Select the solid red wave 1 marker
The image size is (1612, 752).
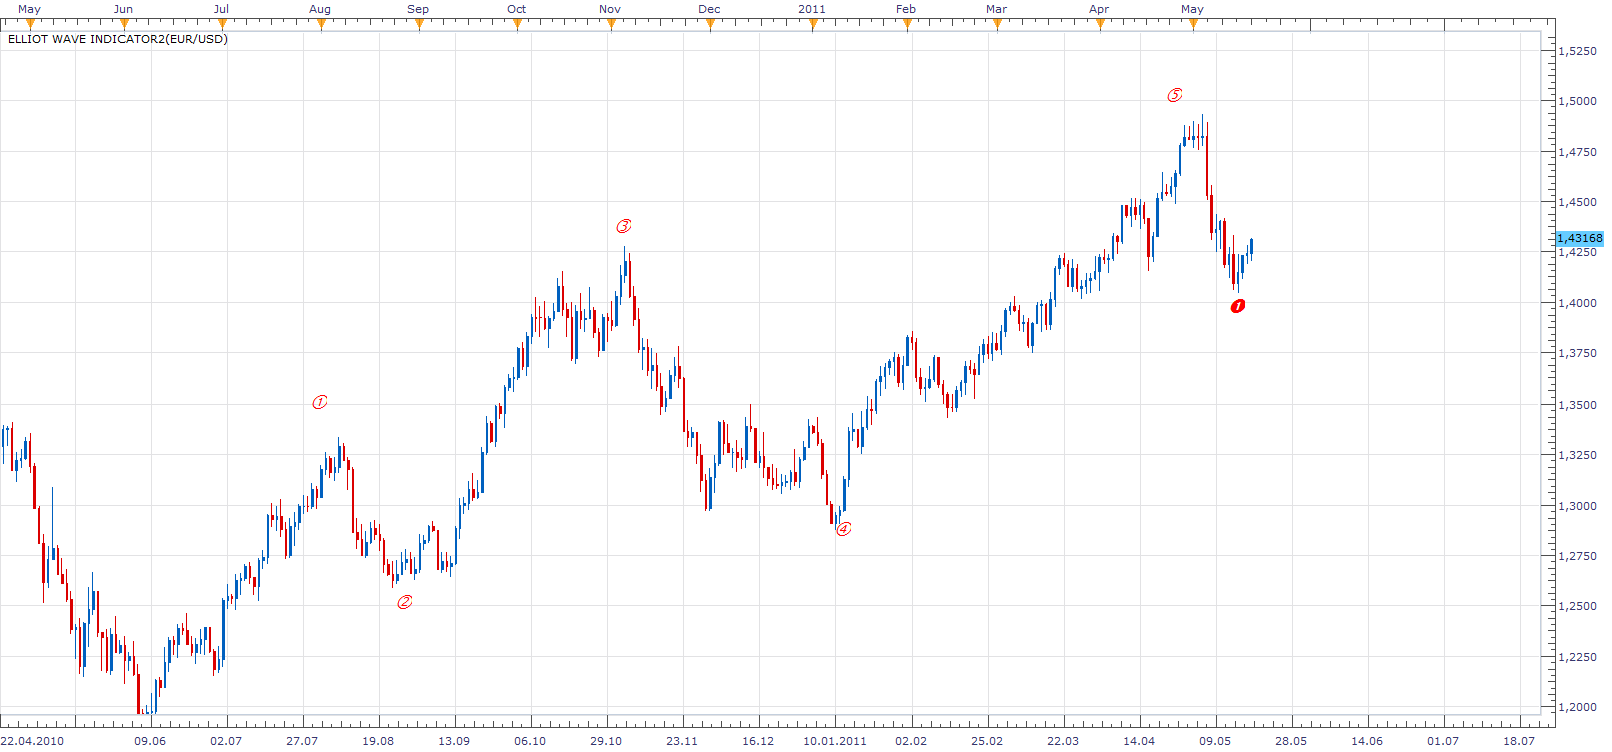[1238, 306]
